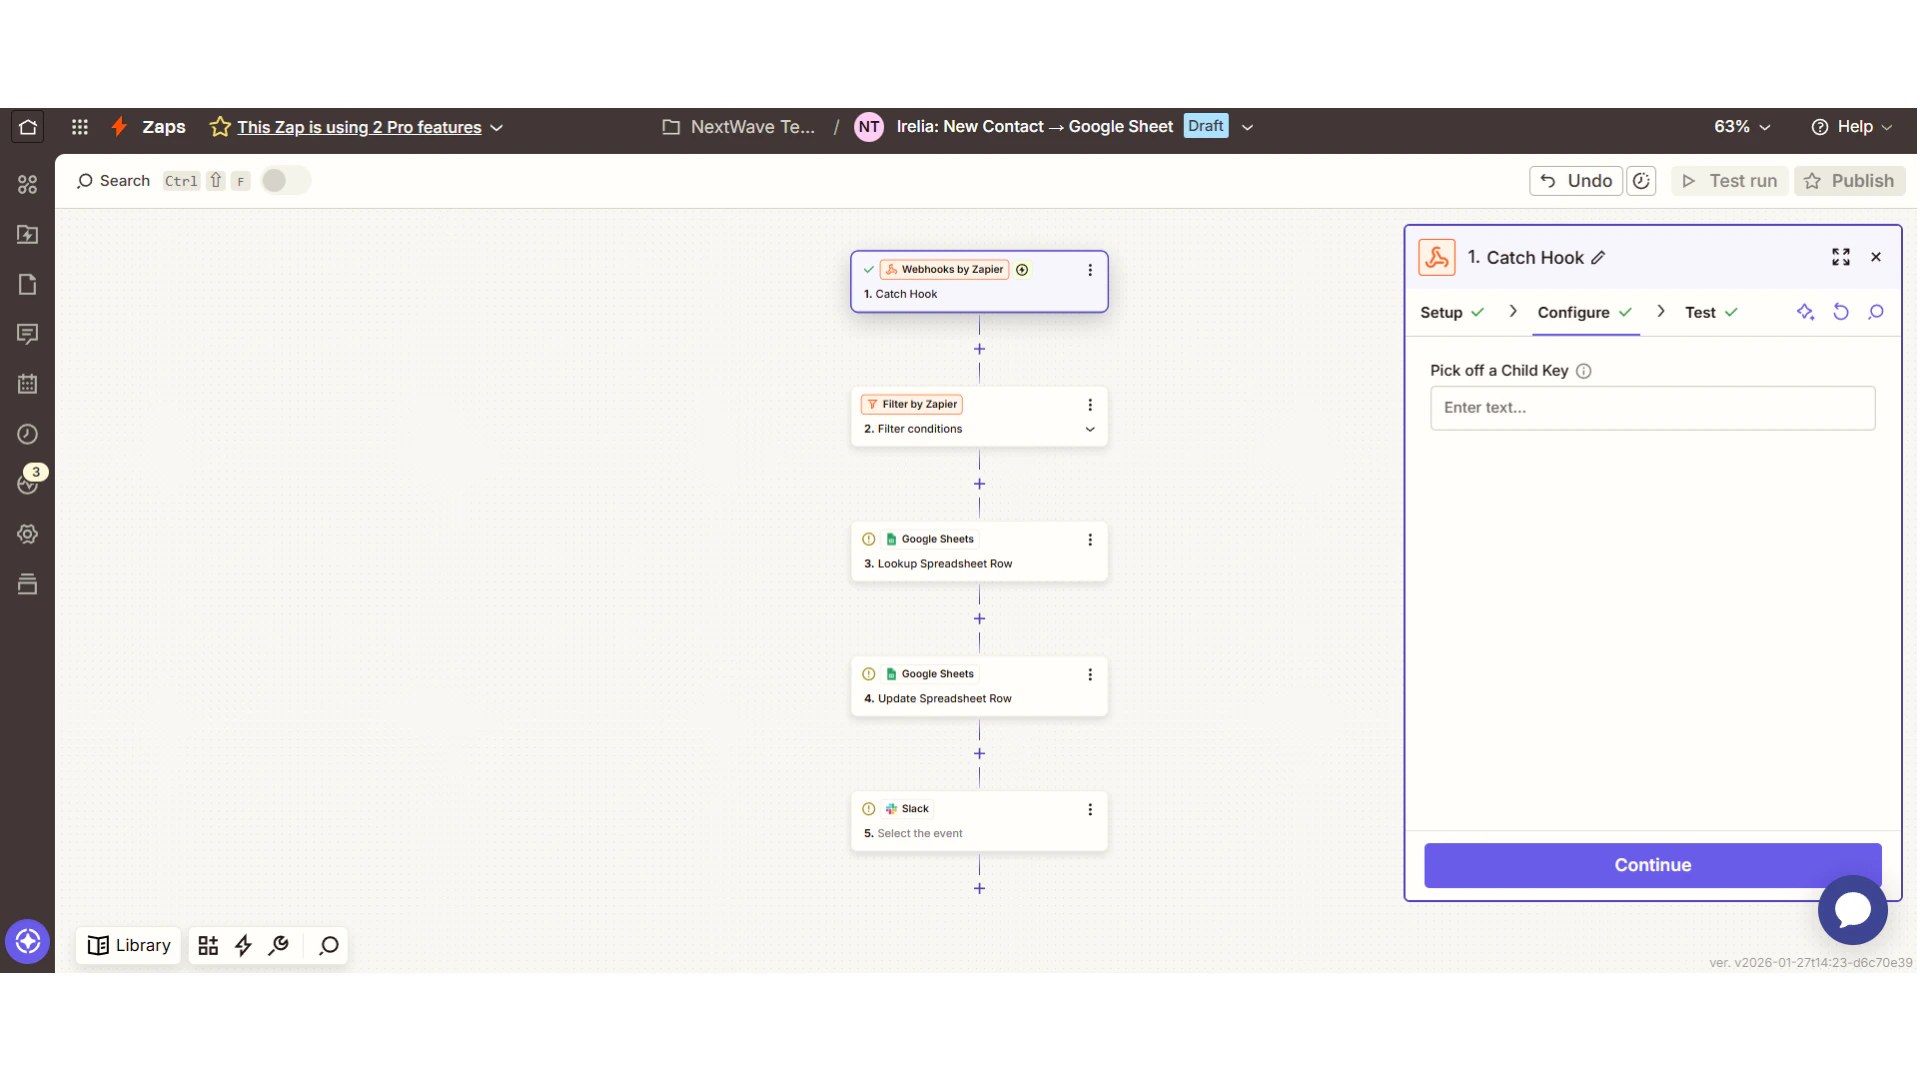Click the trigger lightning icon in bottom toolbar
This screenshot has width=1920, height=1080.
pyautogui.click(x=243, y=945)
